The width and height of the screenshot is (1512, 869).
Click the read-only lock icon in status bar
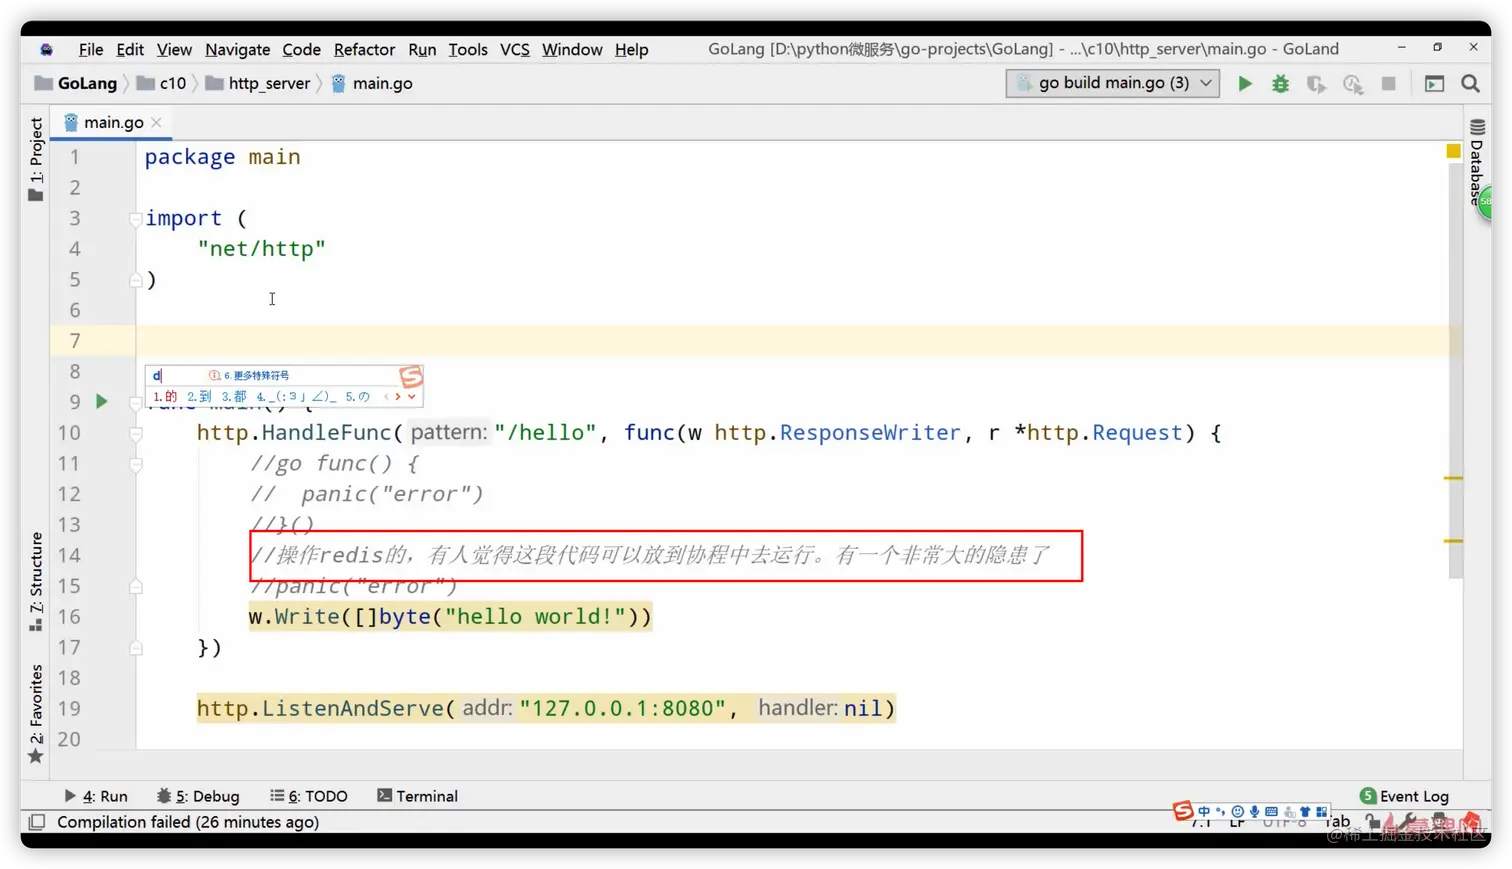tap(1373, 822)
